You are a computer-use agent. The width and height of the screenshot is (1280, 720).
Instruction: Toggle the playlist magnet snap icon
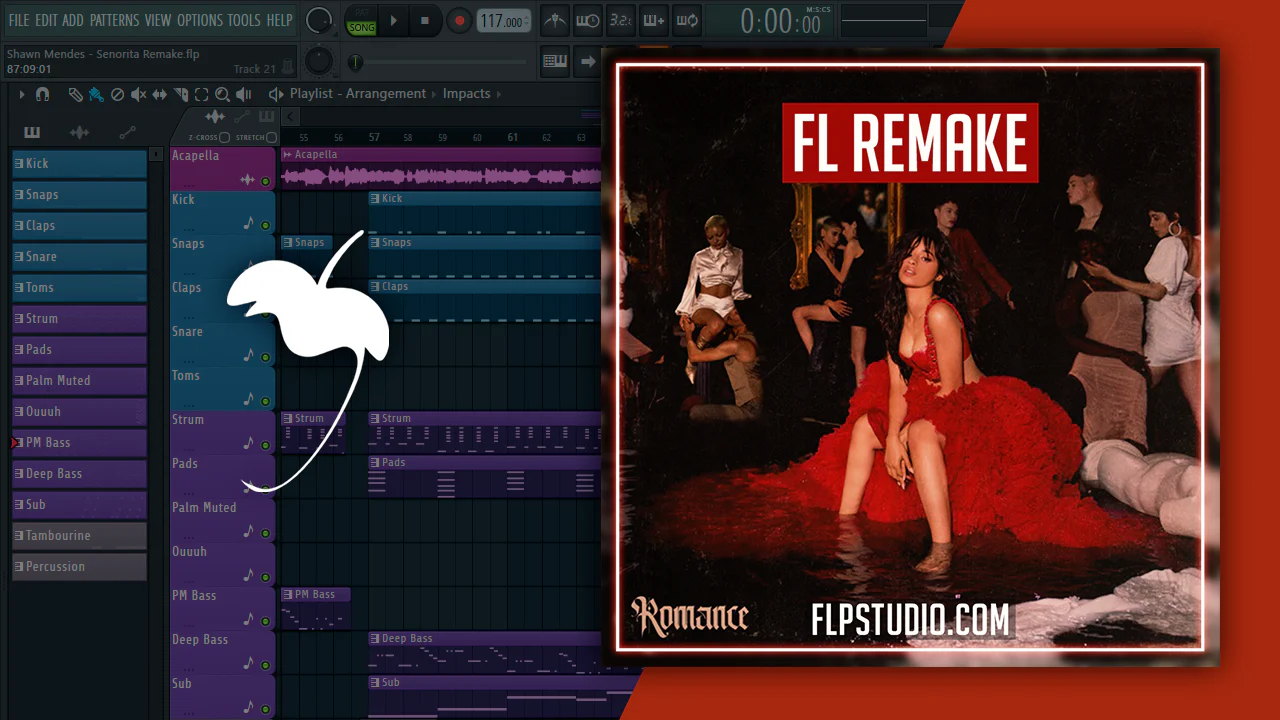click(x=42, y=94)
